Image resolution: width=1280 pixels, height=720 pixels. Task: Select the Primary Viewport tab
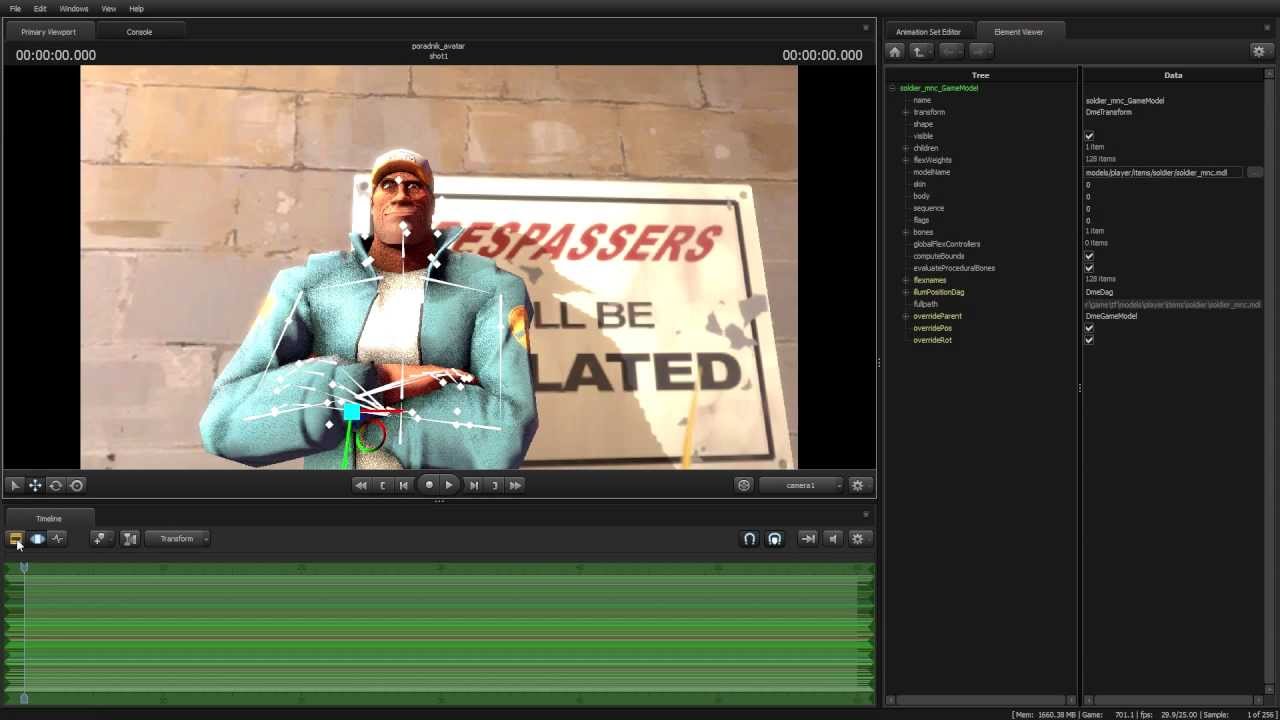[x=48, y=32]
